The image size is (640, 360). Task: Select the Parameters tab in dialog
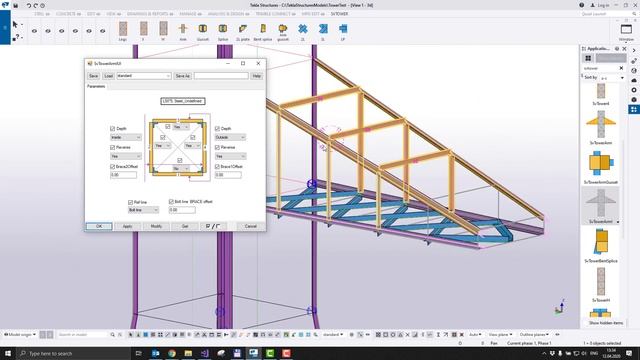pos(96,87)
